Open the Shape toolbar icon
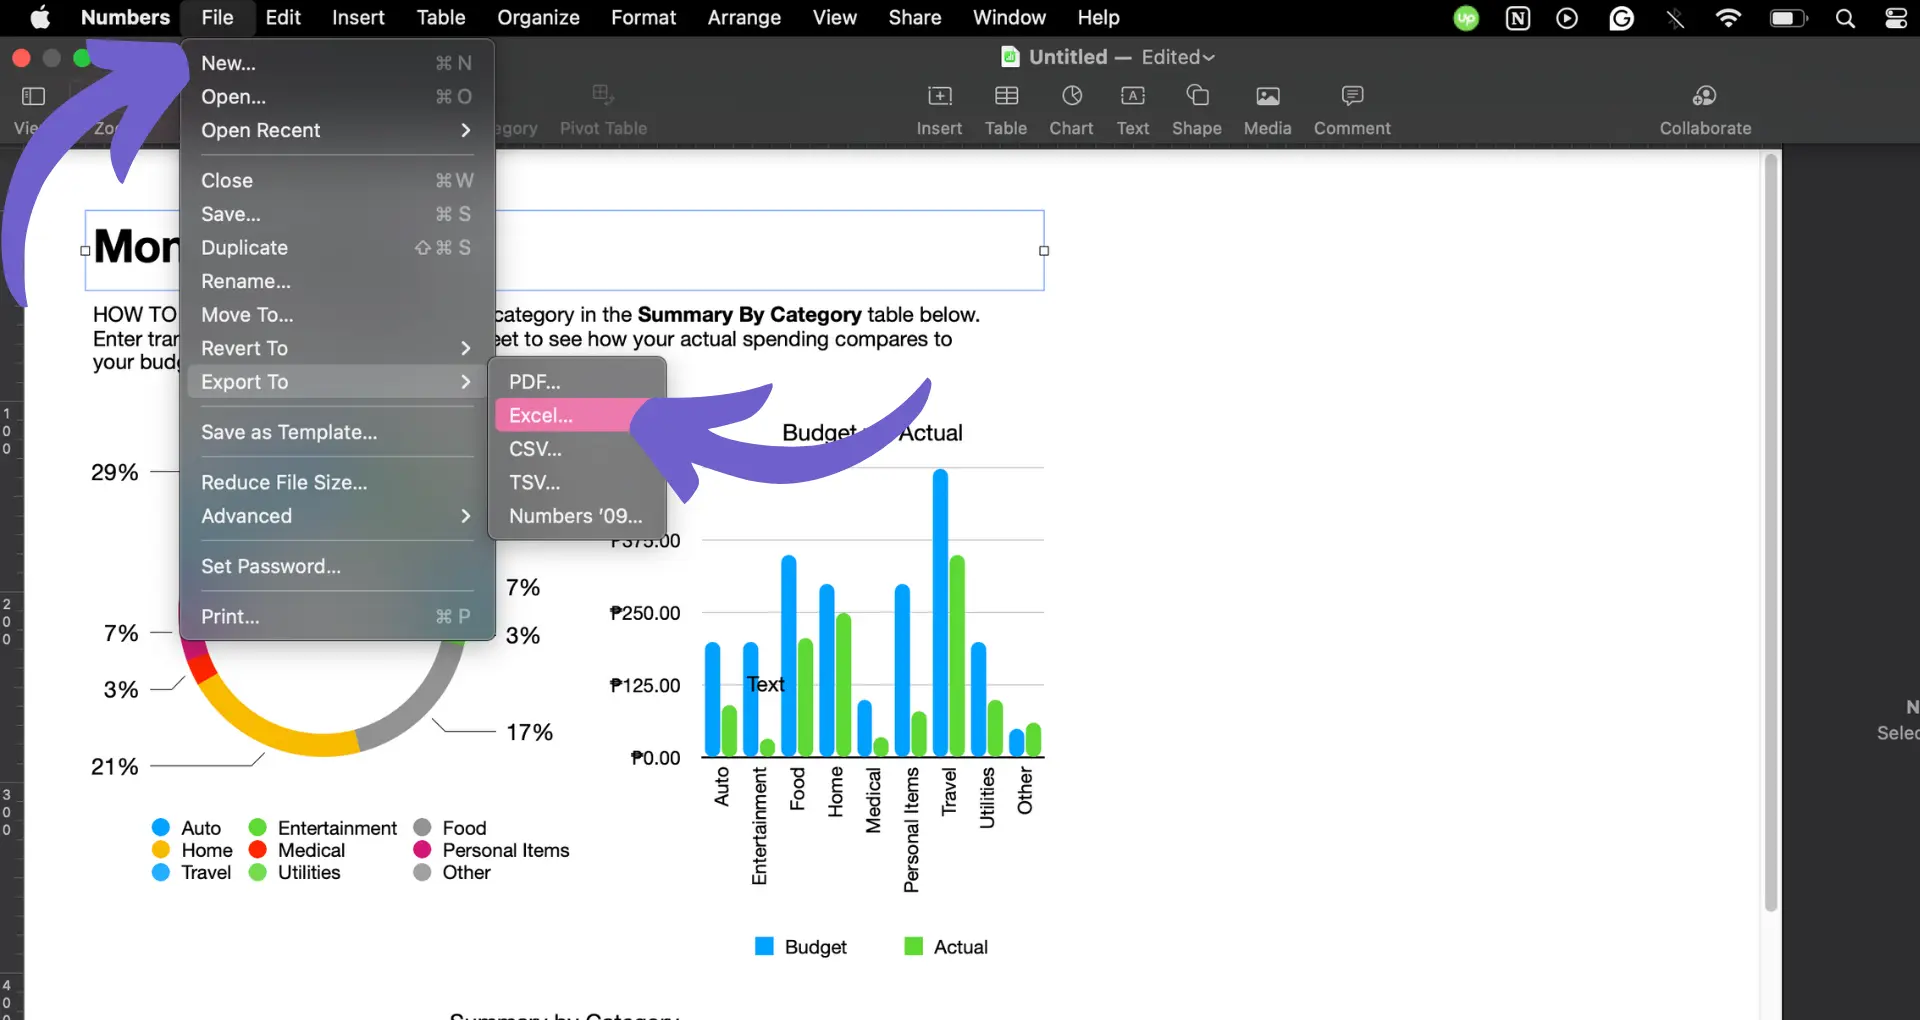This screenshot has height=1020, width=1920. click(1197, 96)
